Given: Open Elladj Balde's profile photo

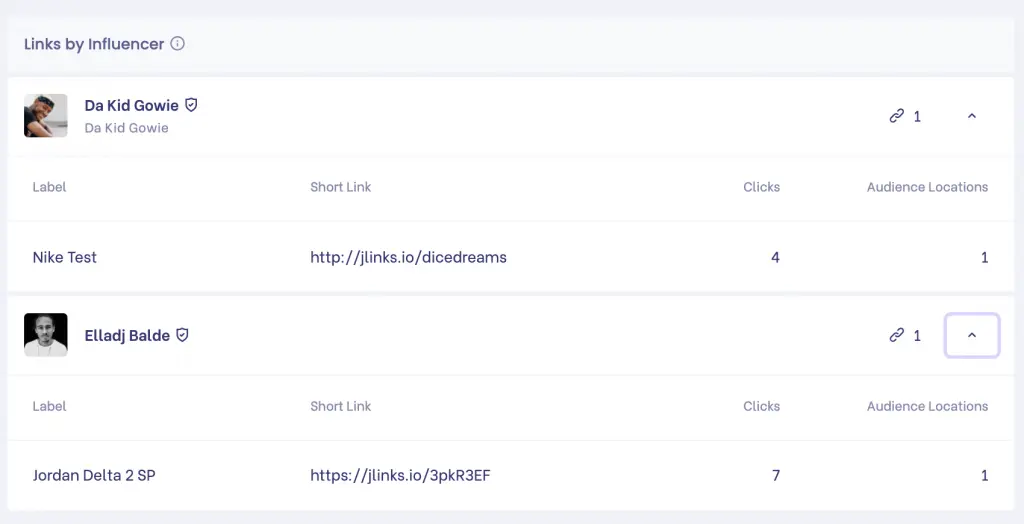Looking at the screenshot, I should pos(46,335).
